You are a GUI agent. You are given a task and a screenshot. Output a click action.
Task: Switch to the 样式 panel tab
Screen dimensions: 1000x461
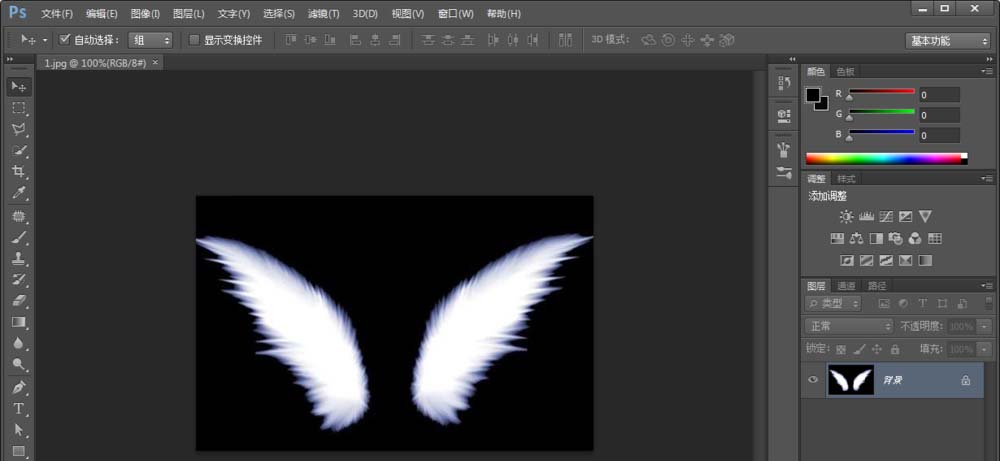click(846, 178)
